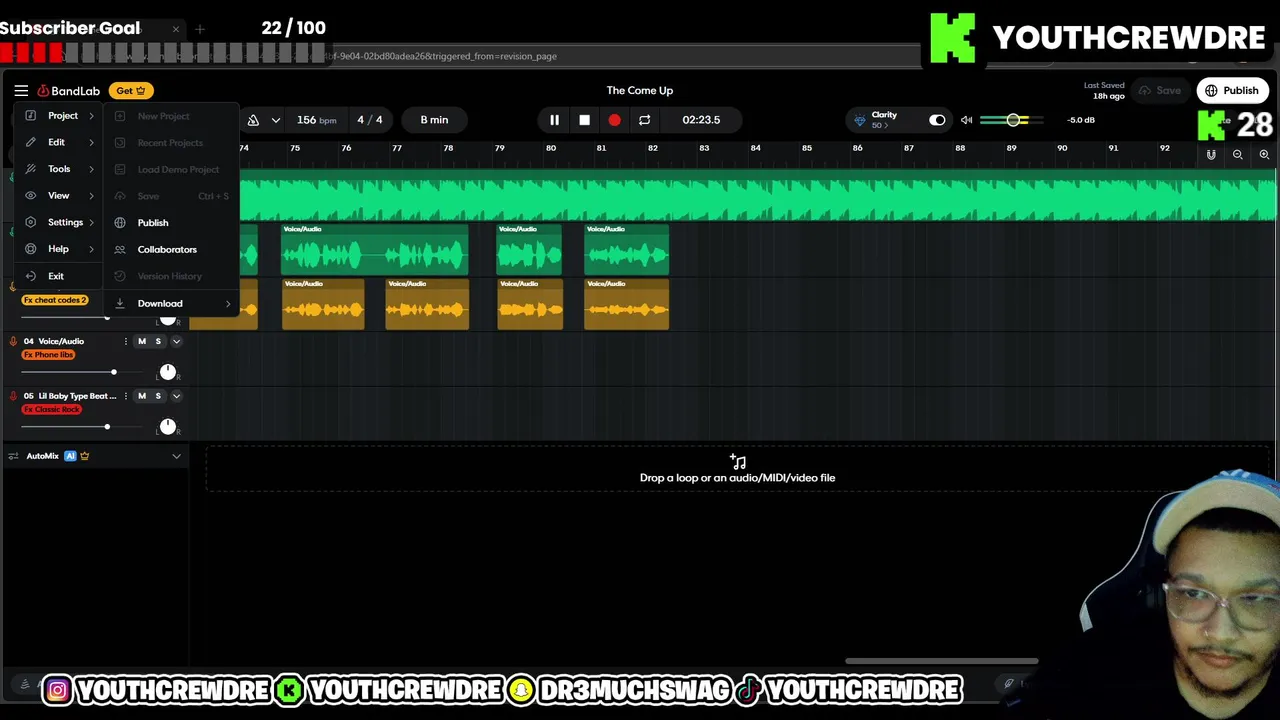Screen dimensions: 1280x720
Task: Click the BandLab logo
Action: click(x=69, y=91)
